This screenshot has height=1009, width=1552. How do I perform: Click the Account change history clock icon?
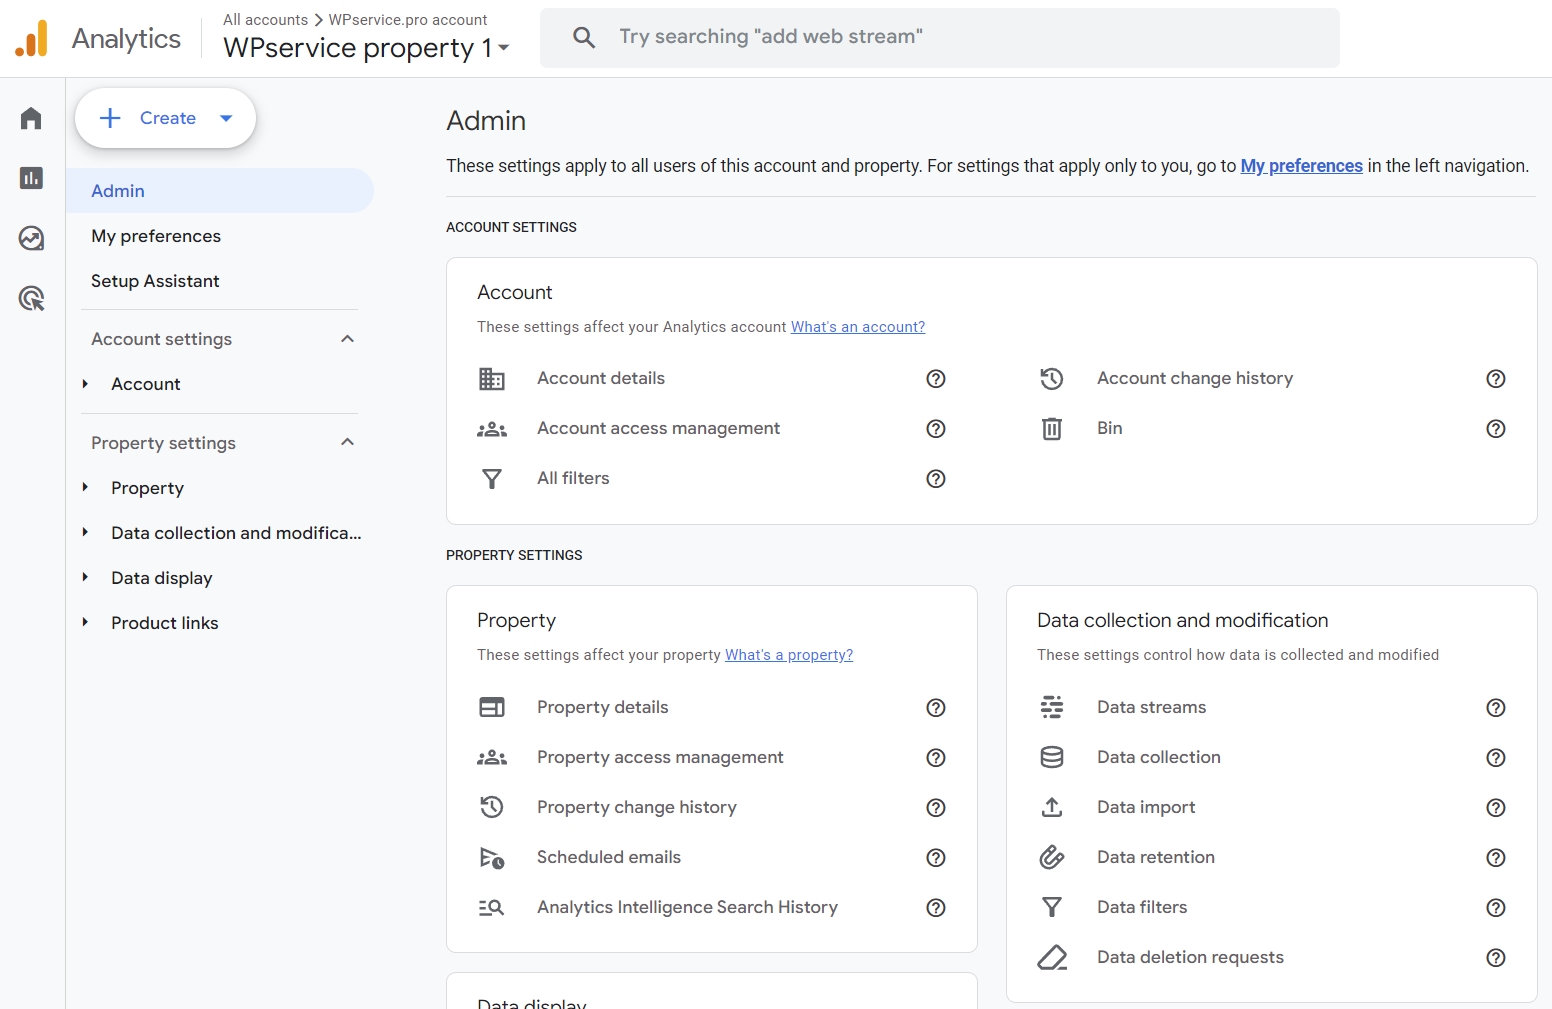click(x=1052, y=379)
